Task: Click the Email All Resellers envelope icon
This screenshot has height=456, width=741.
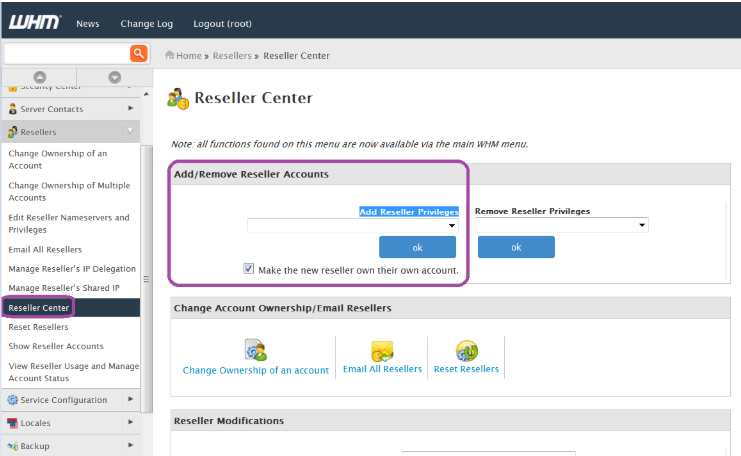Action: tap(382, 351)
